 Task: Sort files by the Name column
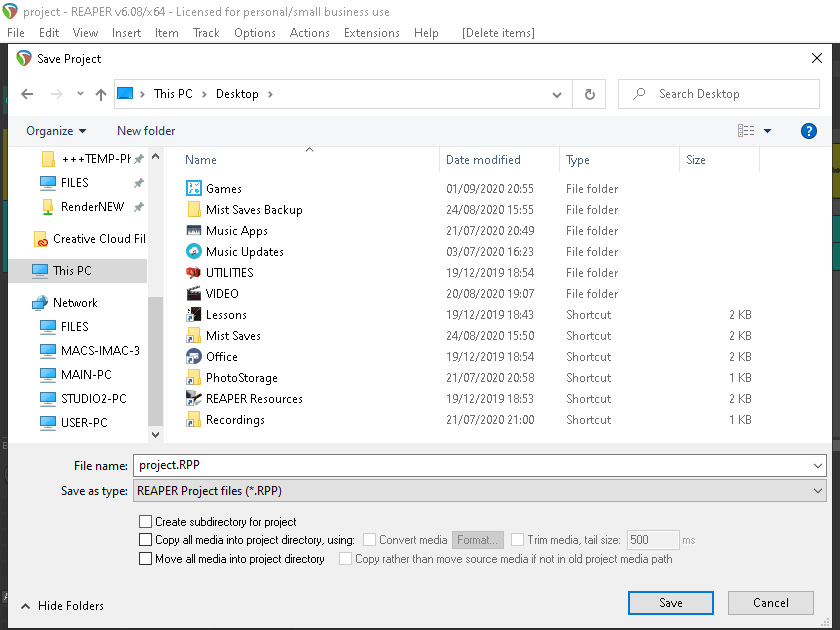(201, 160)
